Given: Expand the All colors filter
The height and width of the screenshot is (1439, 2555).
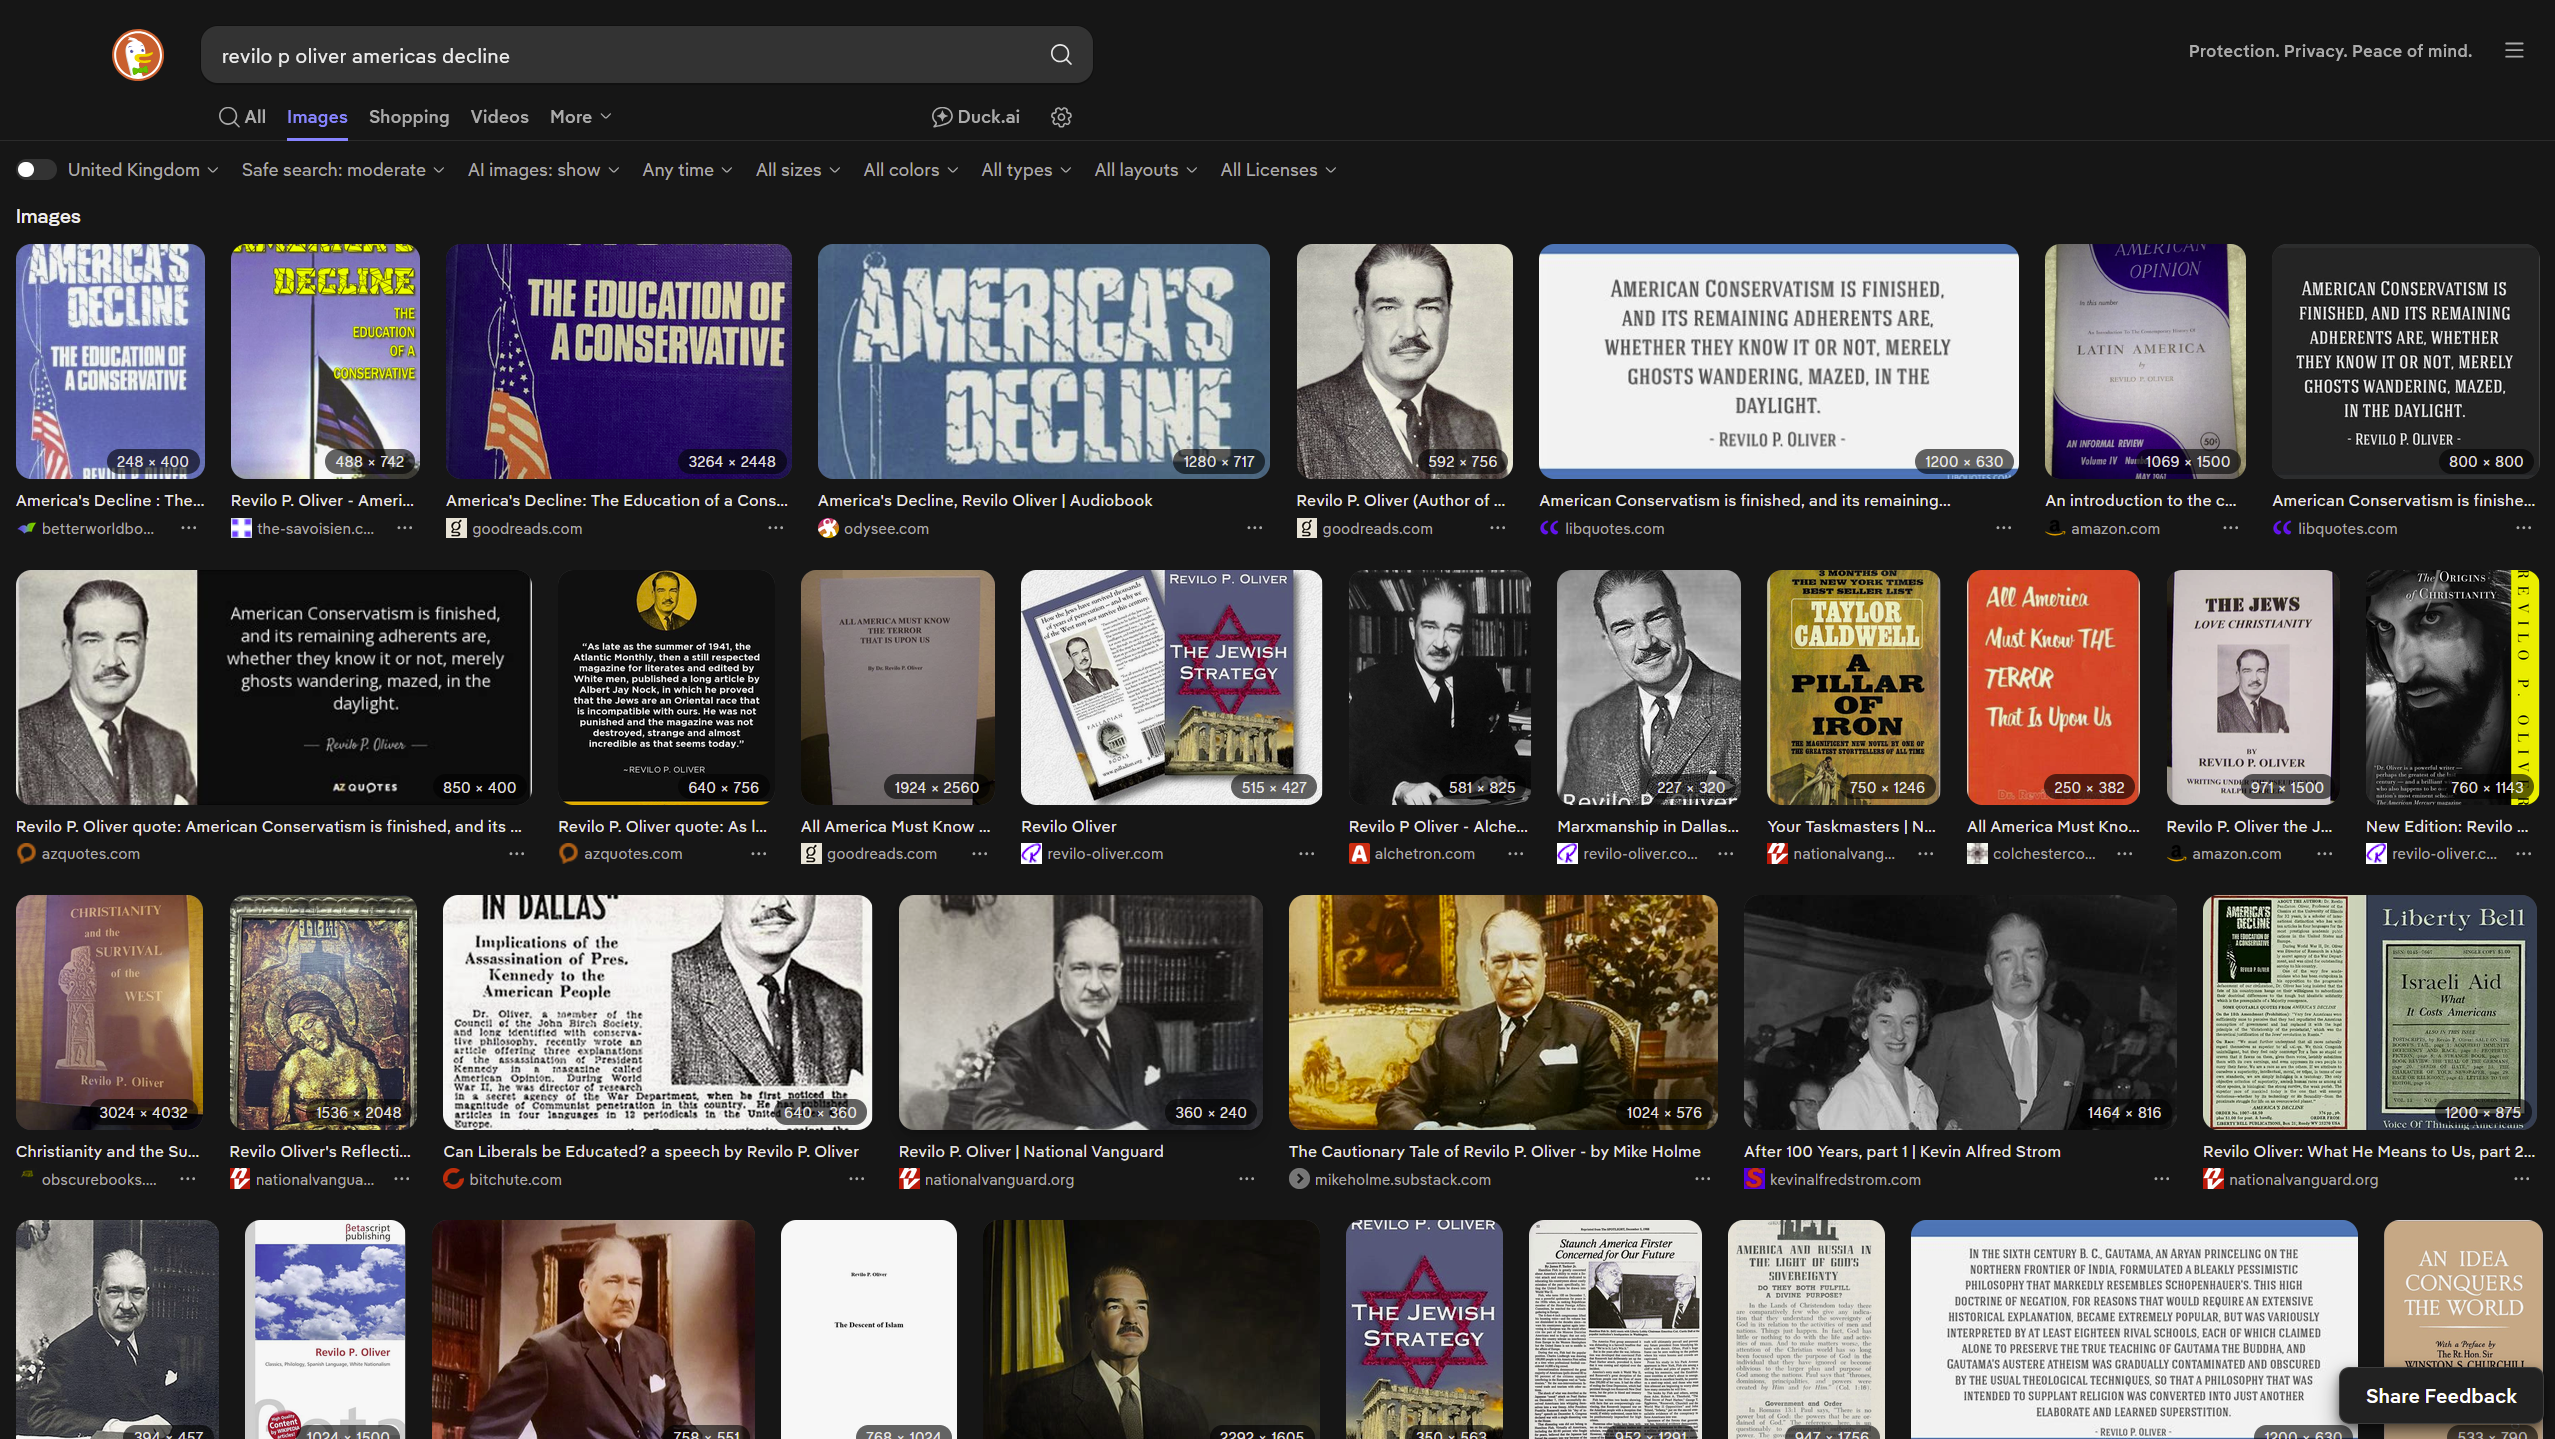Looking at the screenshot, I should 911,170.
